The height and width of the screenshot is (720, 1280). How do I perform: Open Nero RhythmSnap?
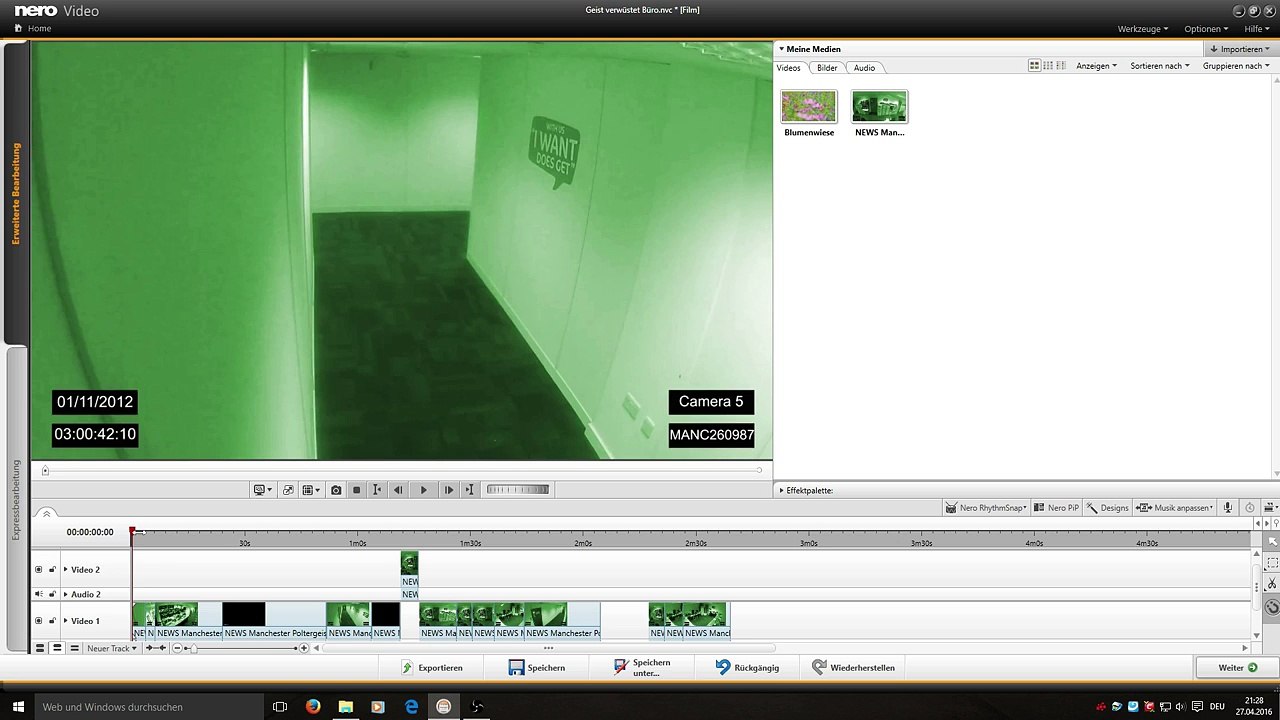pyautogui.click(x=985, y=508)
